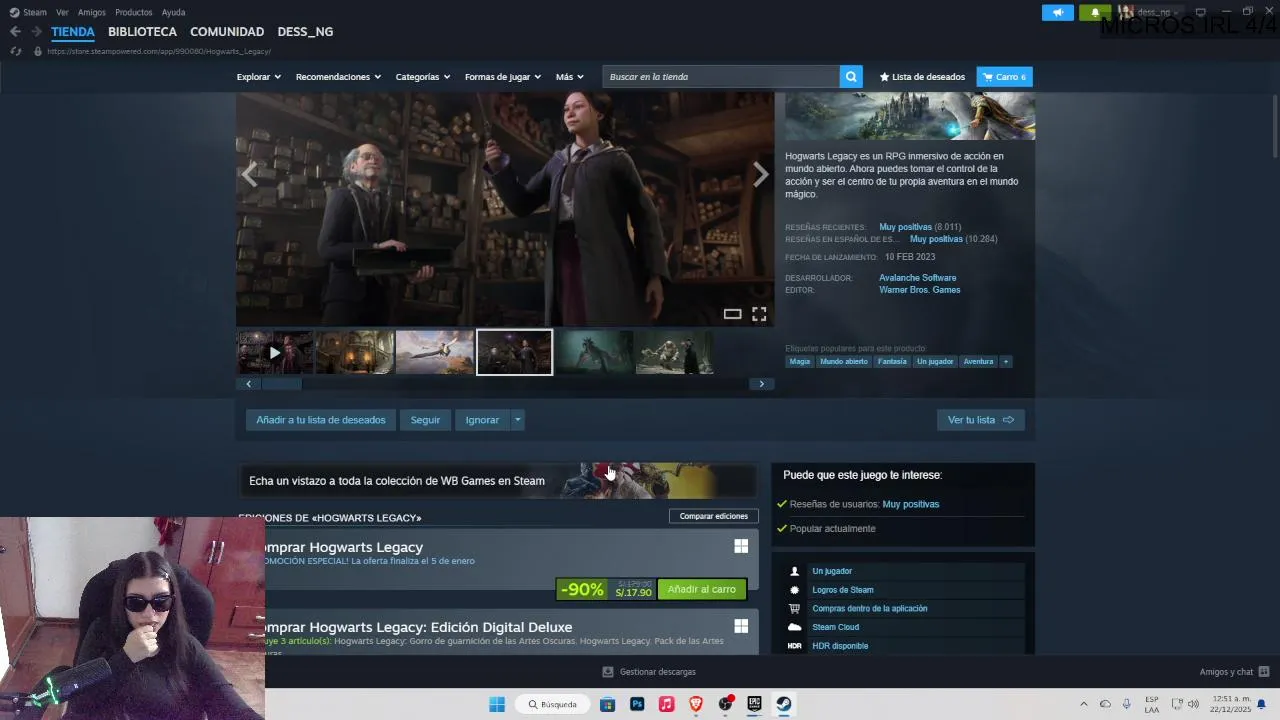Switch to the BIBLIOTECA tab

click(142, 32)
